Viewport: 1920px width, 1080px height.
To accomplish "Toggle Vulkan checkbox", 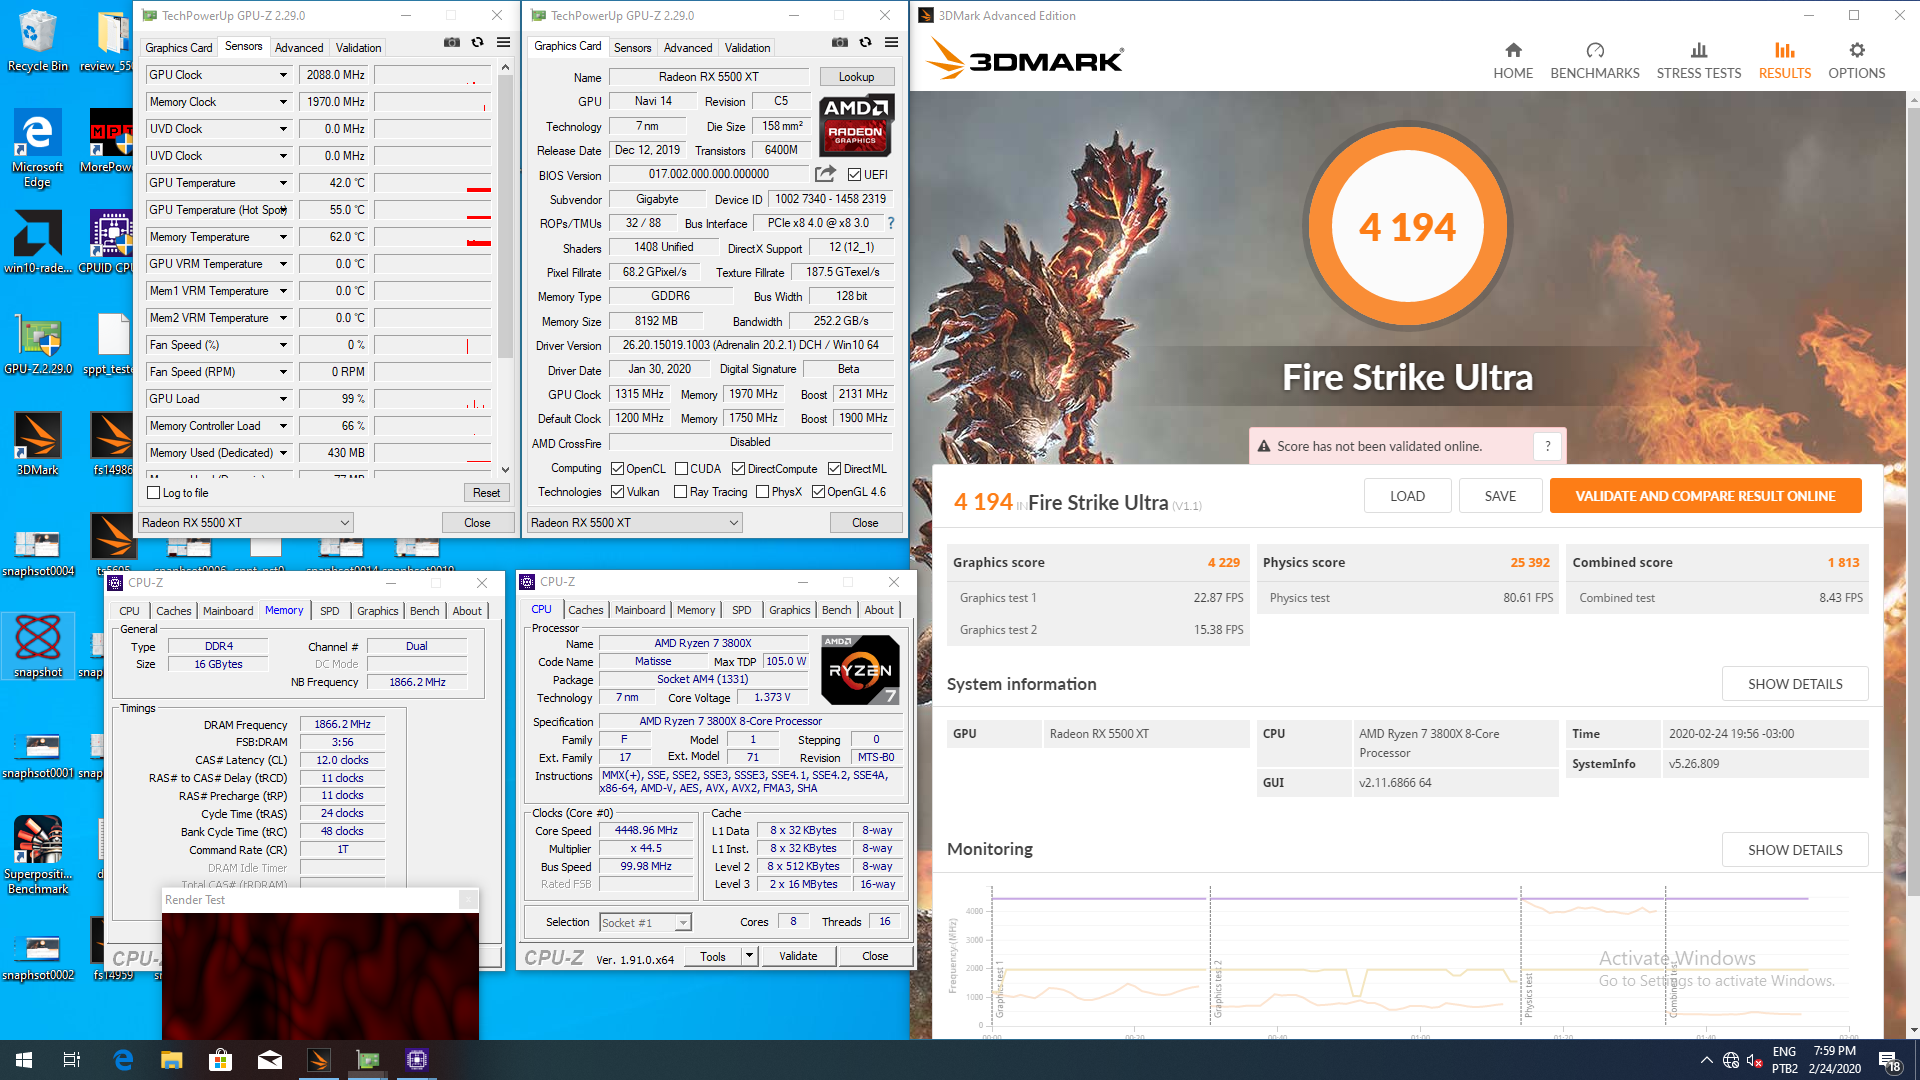I will [x=618, y=491].
